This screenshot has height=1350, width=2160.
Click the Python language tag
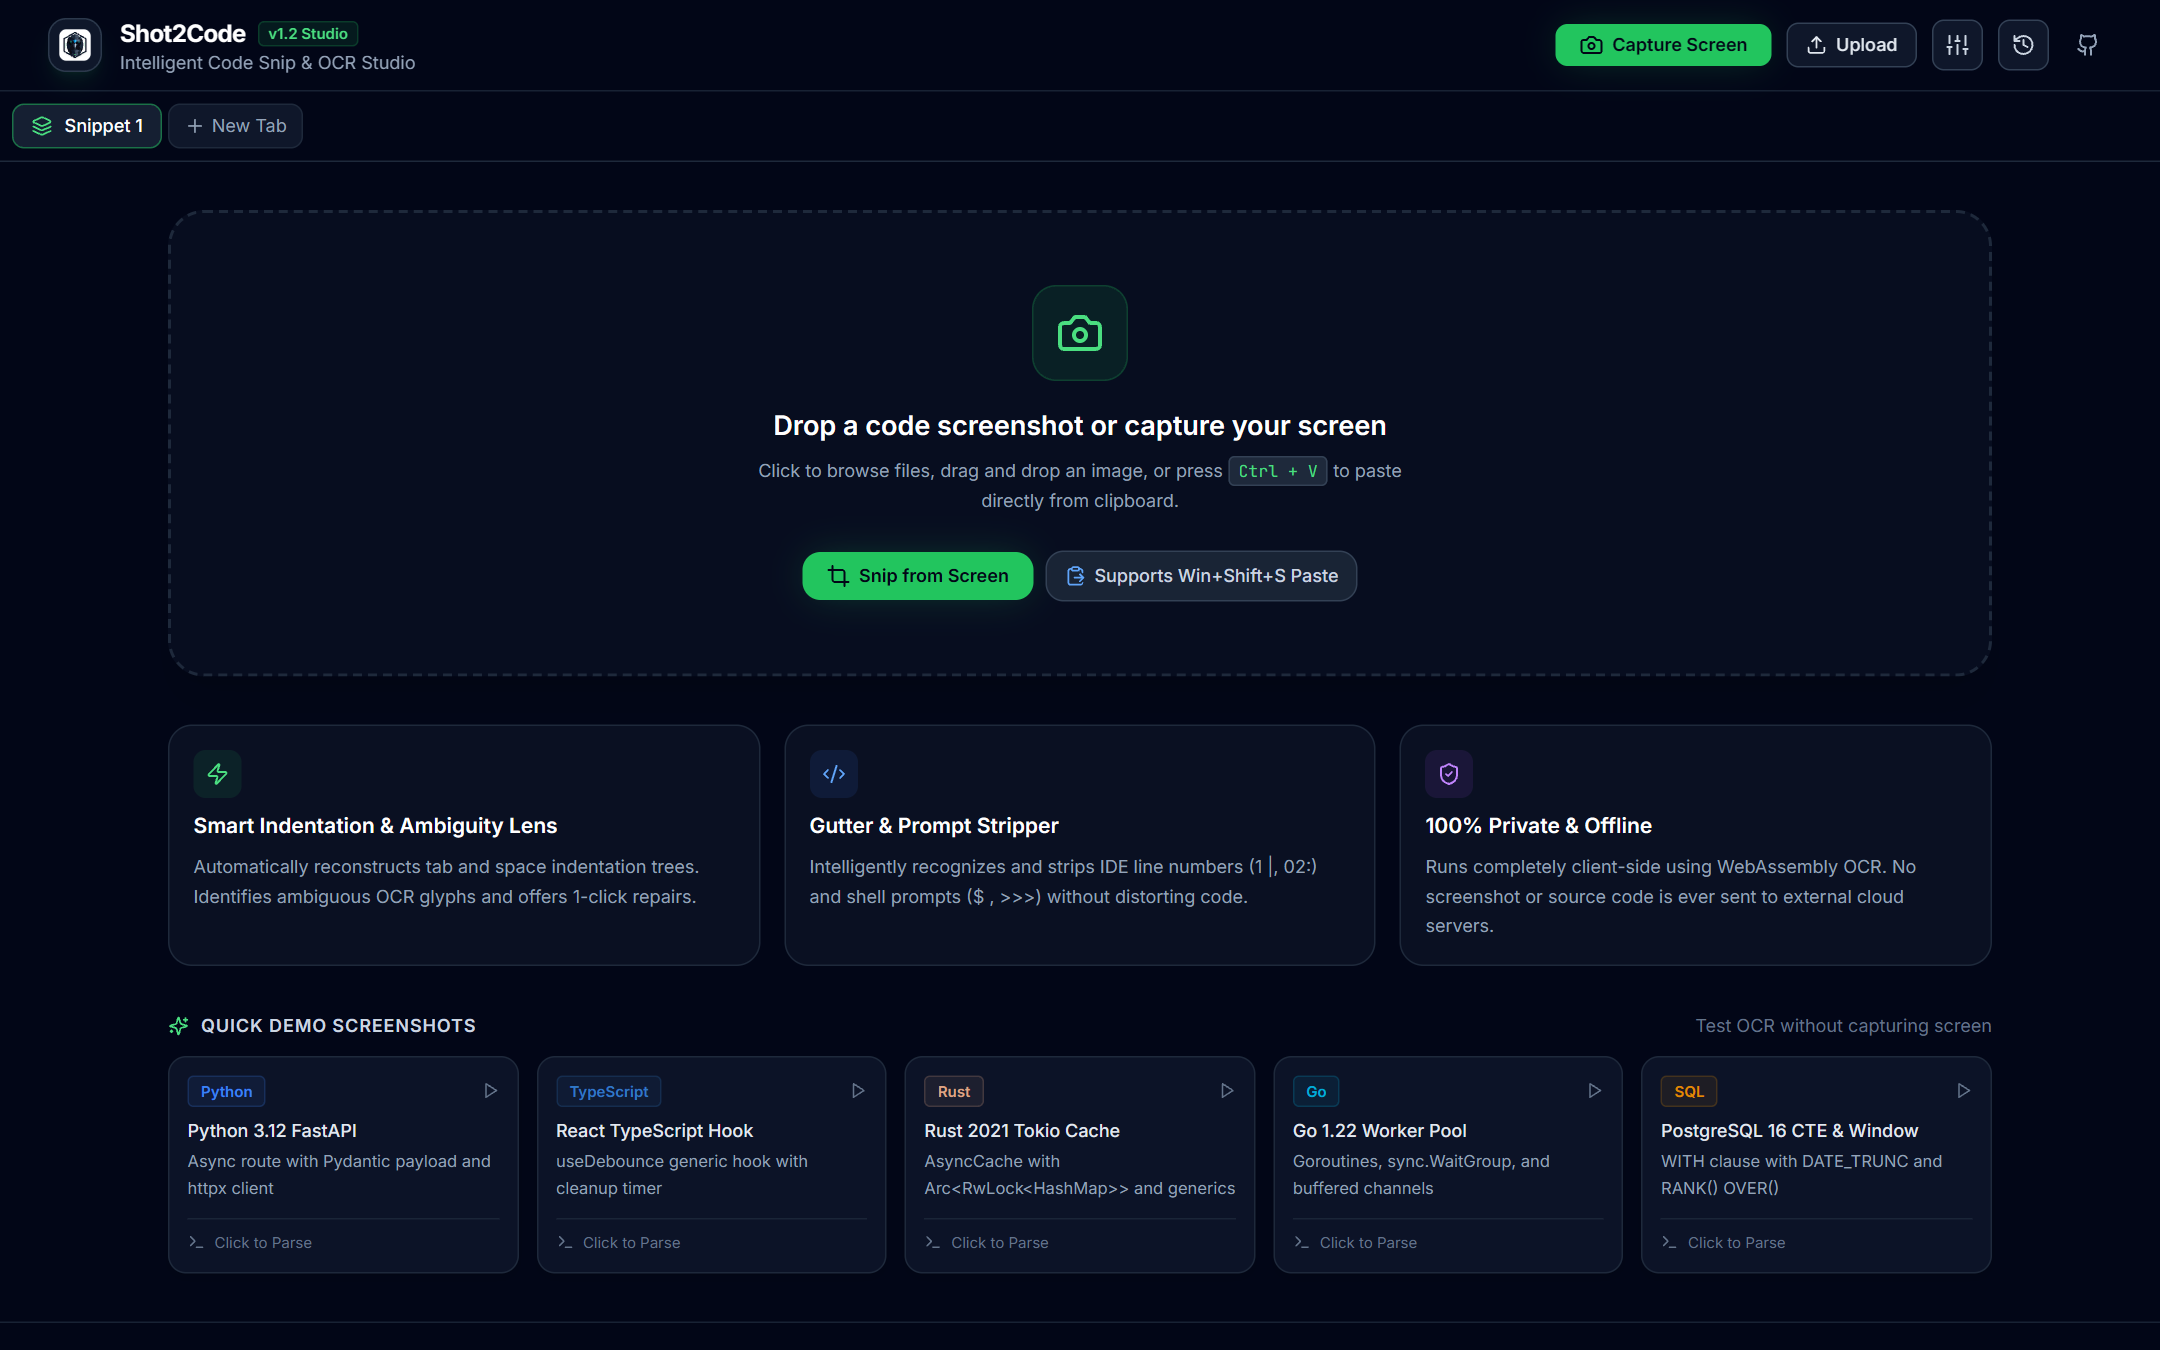click(226, 1092)
